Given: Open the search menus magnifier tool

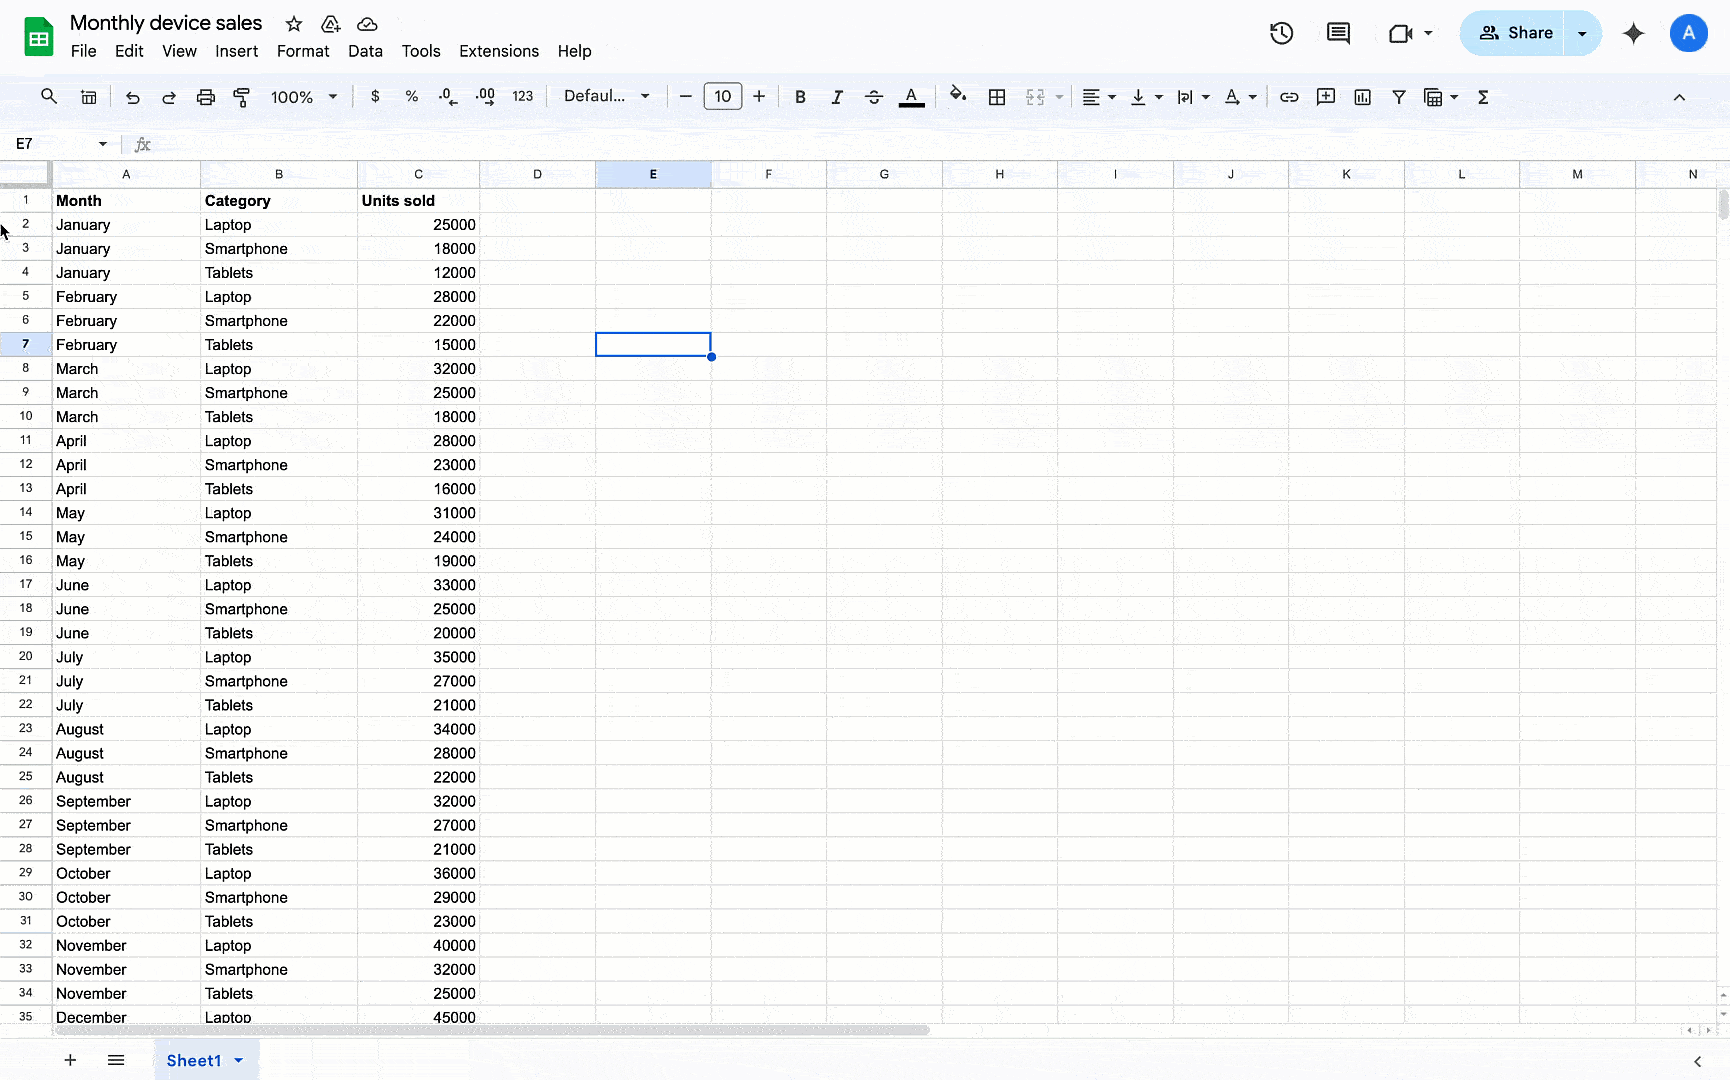Looking at the screenshot, I should [48, 97].
